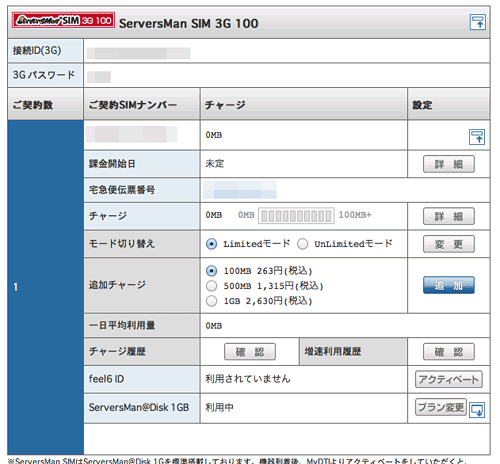Click the ServersMan SIM 3G 100 logo
Screen dimensions: 500x464
pos(63,20)
